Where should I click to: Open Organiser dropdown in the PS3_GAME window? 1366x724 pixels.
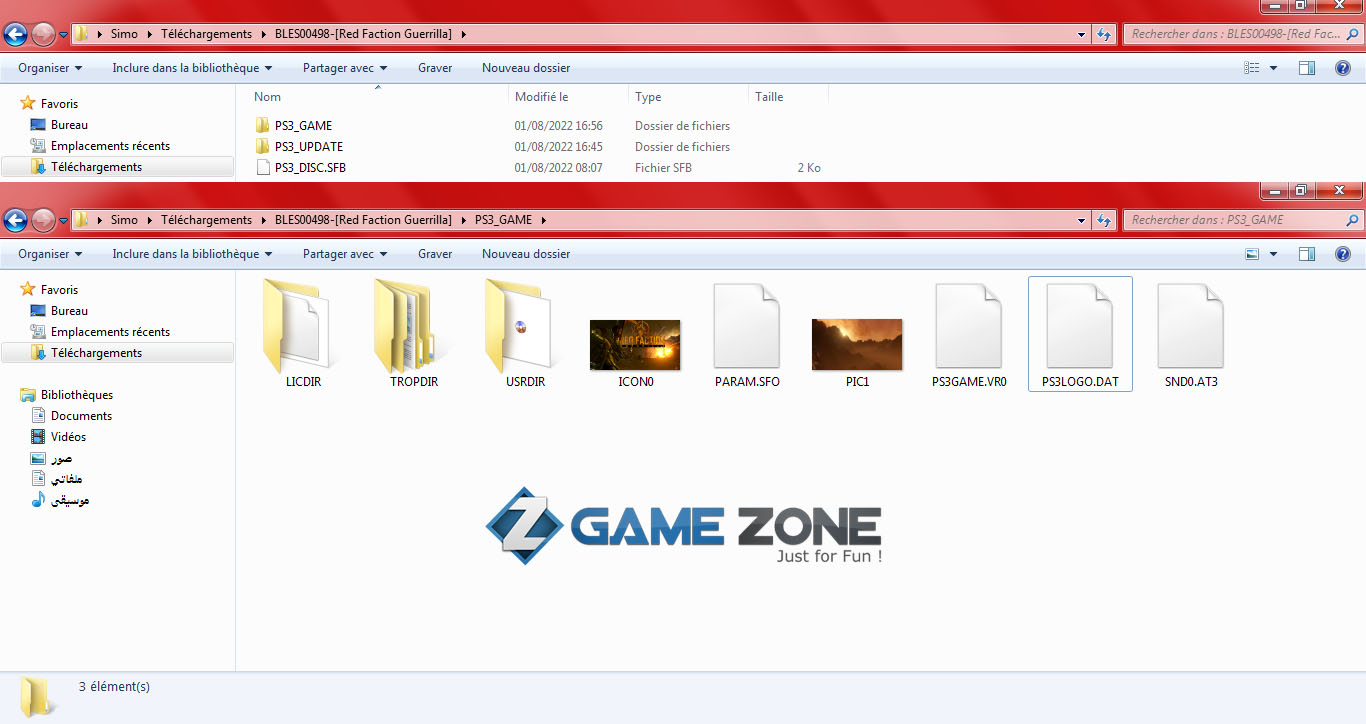tap(50, 254)
